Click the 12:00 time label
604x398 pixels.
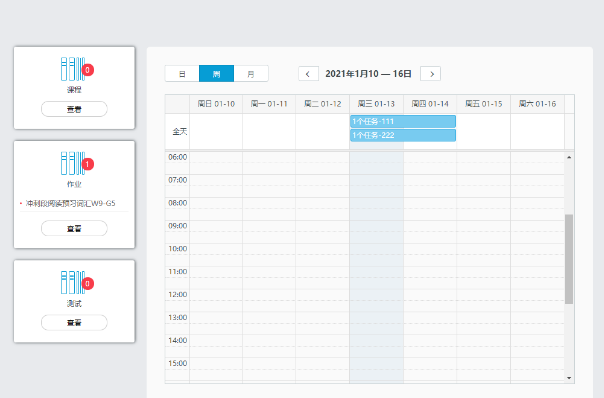tap(178, 294)
